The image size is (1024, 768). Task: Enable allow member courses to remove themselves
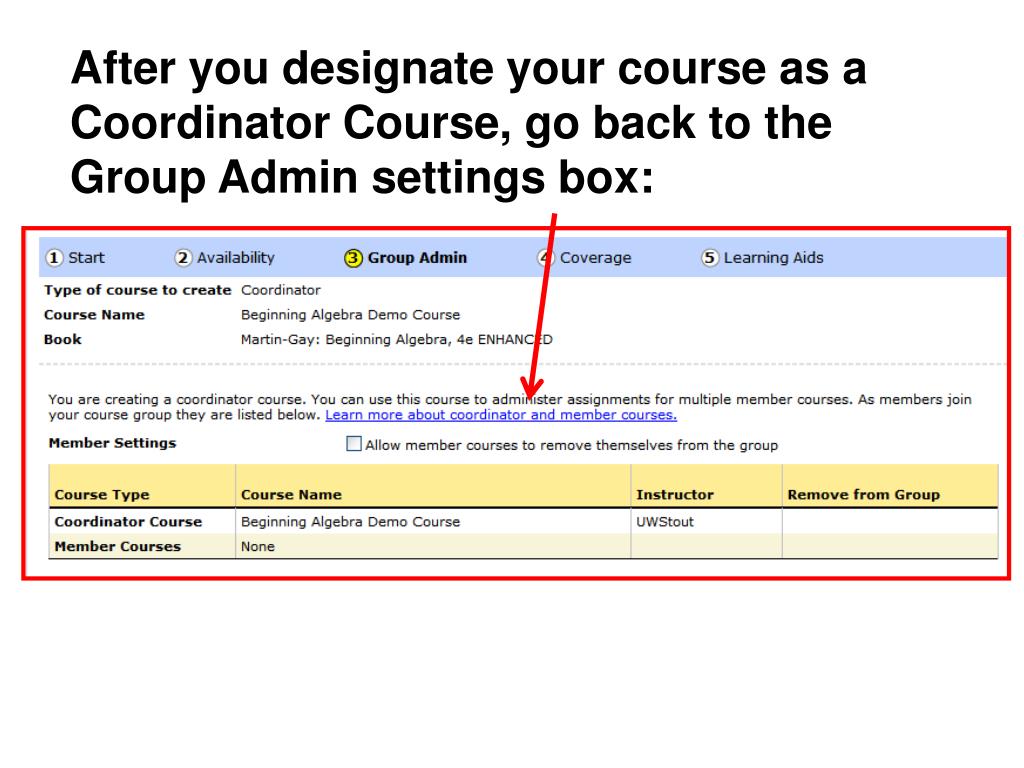click(353, 444)
